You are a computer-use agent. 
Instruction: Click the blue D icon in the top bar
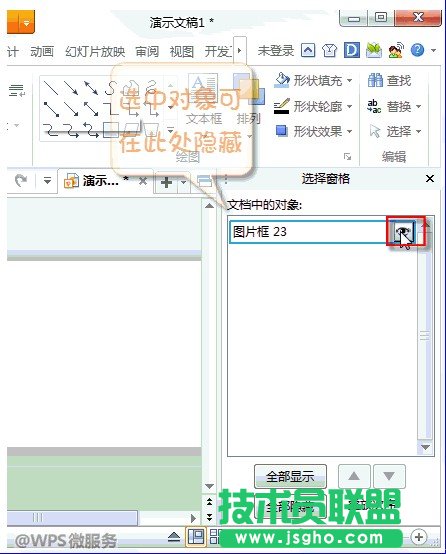[x=352, y=50]
